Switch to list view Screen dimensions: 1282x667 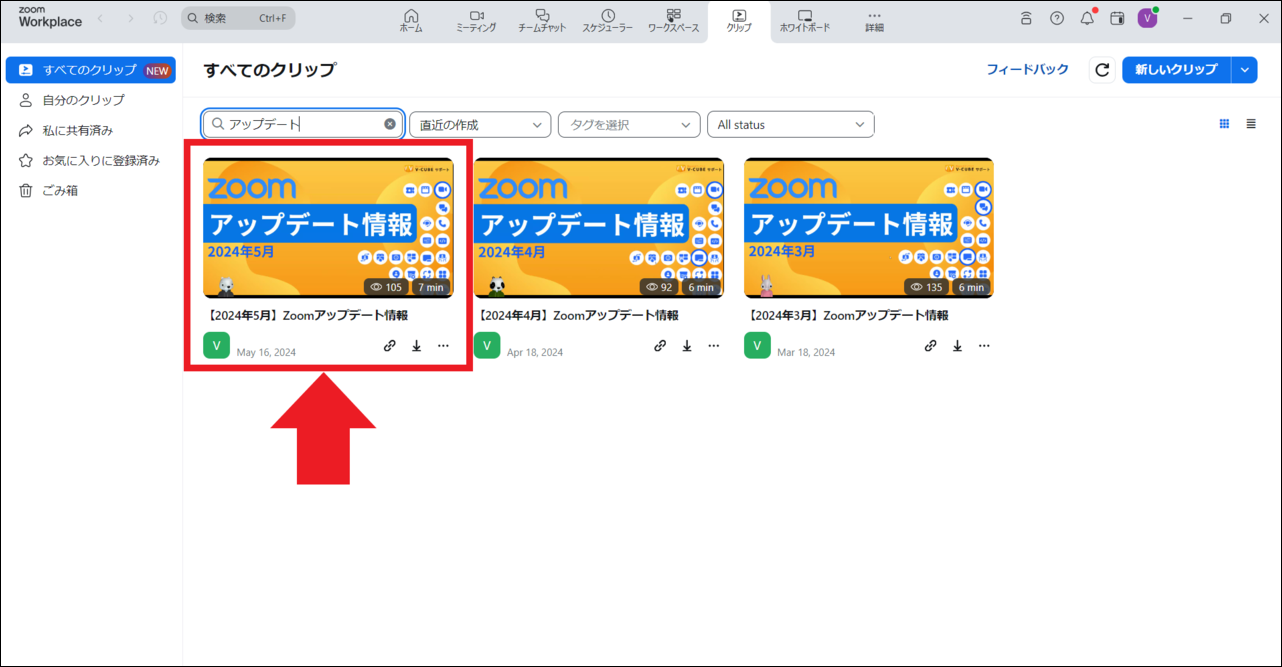click(1251, 124)
